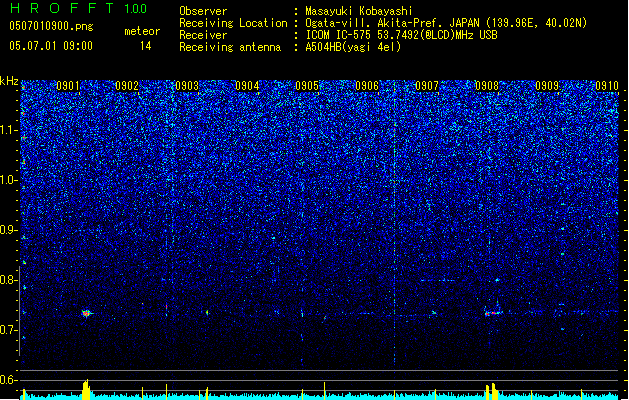Viewport: 629px width, 400px height.
Task: Click the 0.9 kHz axis label
Action: [x=9, y=230]
